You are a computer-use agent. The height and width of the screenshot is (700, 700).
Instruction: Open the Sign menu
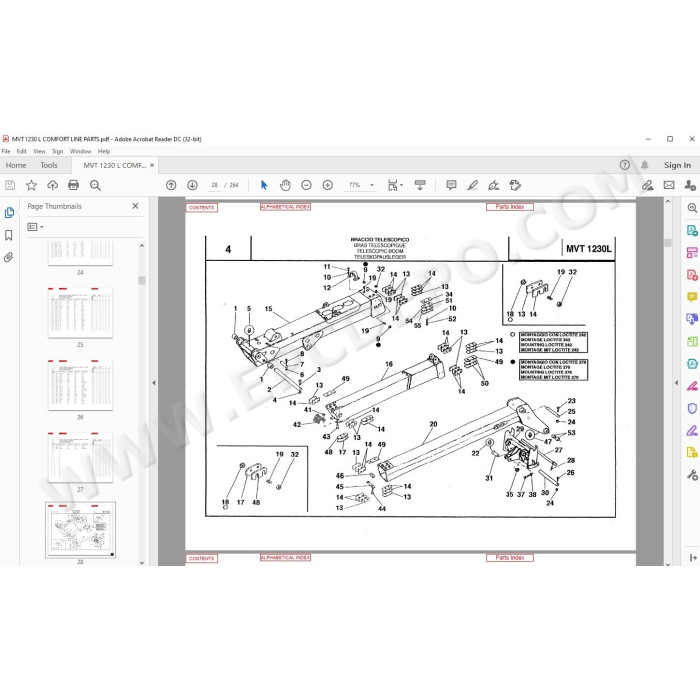[58, 151]
